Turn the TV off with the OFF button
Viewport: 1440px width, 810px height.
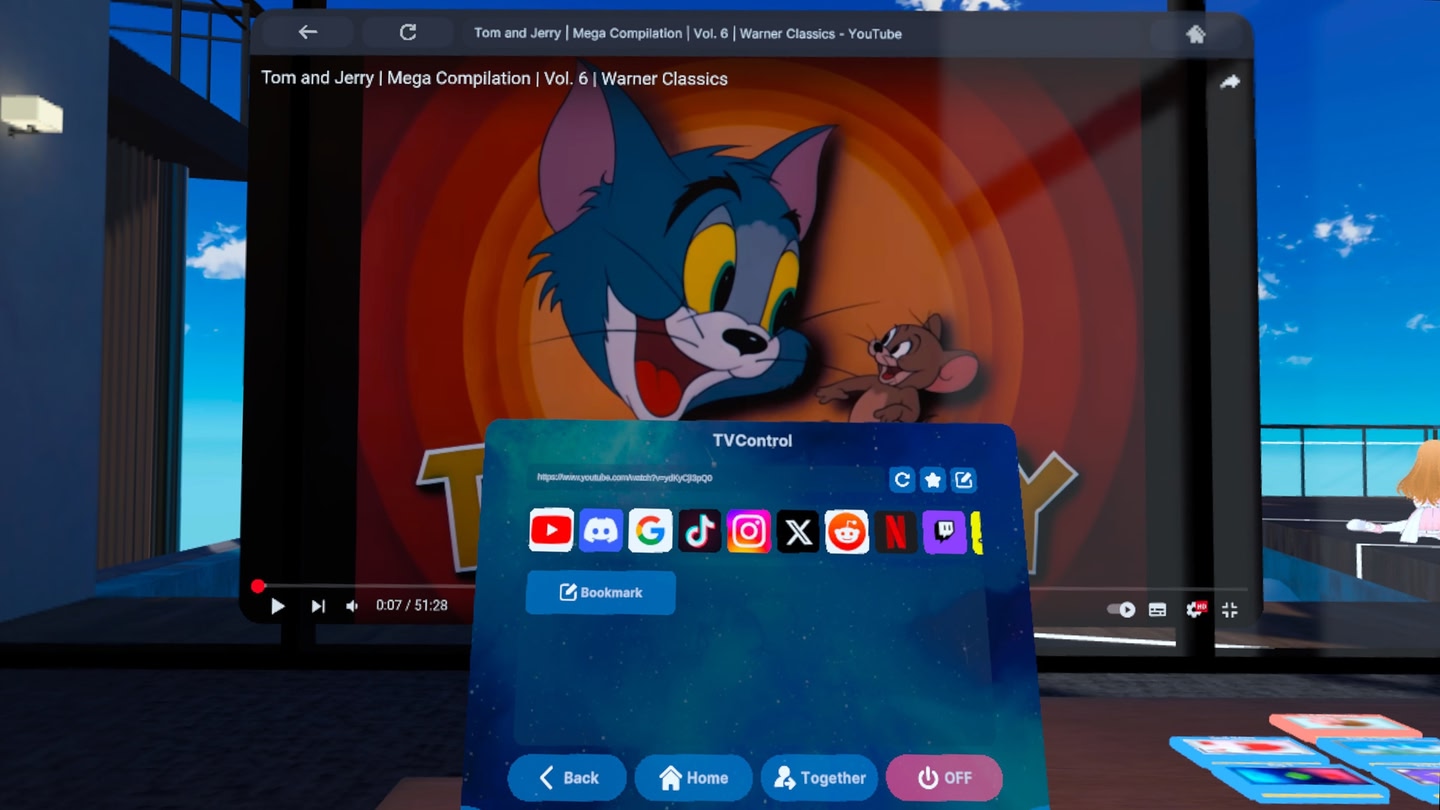pos(944,778)
